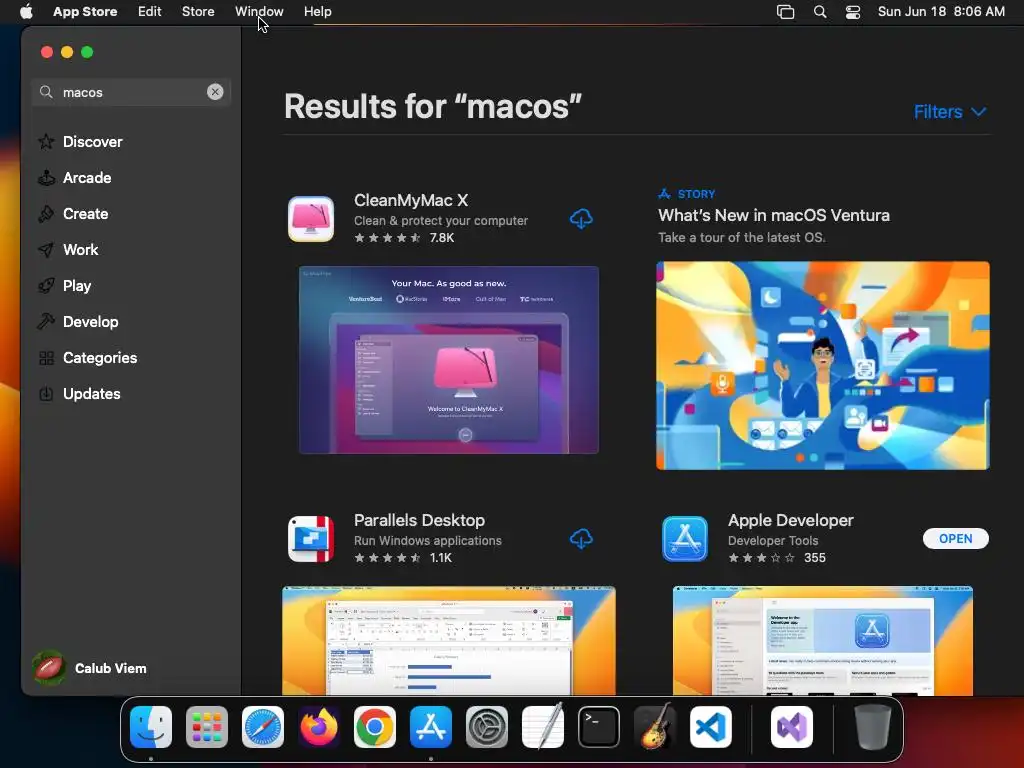
Task: Open the Apple menu
Action: click(x=26, y=11)
